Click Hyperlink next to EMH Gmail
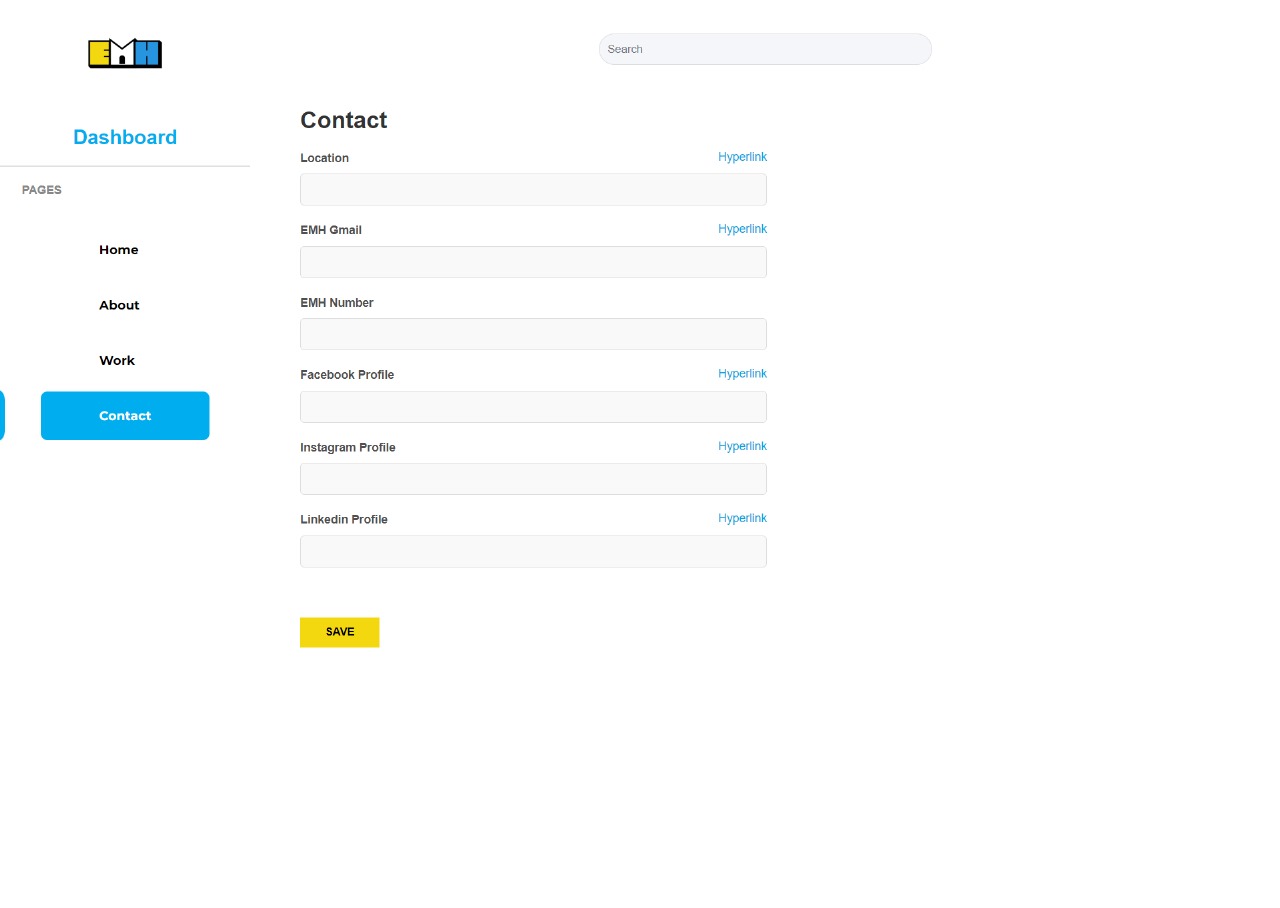The height and width of the screenshot is (908, 1280). pos(742,229)
